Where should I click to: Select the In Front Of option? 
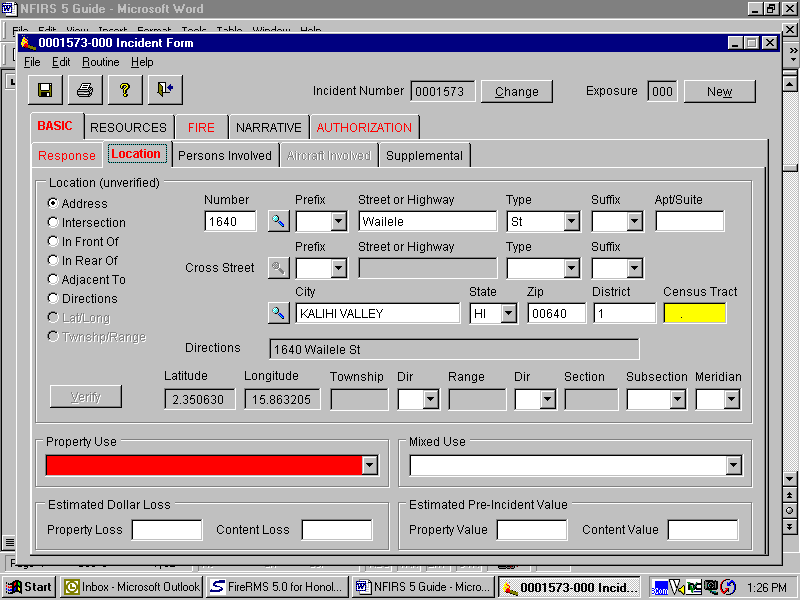tap(53, 242)
